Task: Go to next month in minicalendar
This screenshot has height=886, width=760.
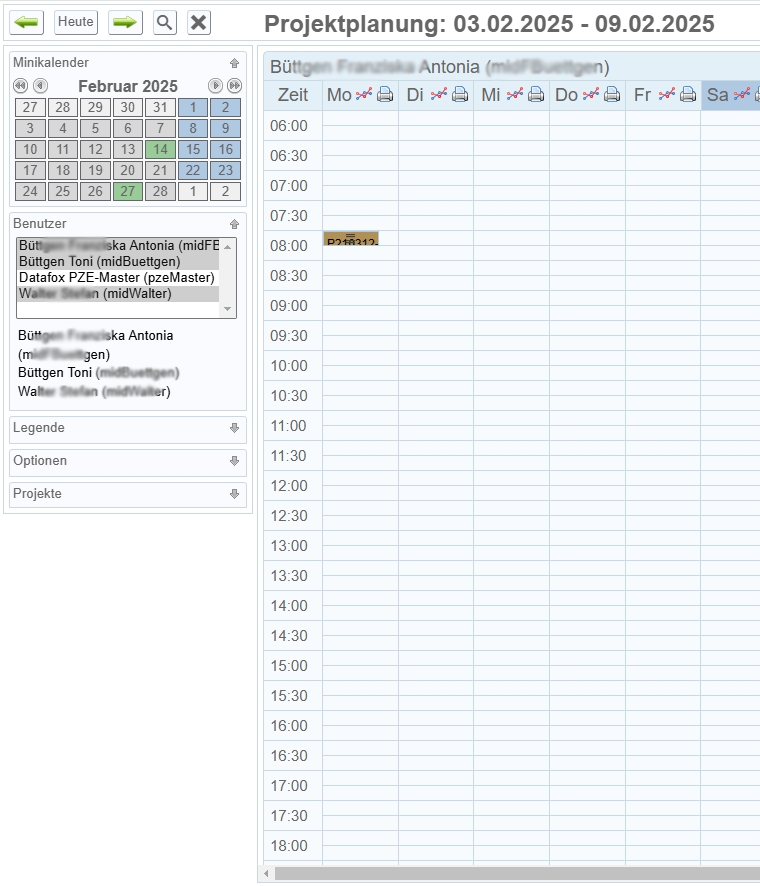Action: pyautogui.click(x=215, y=86)
